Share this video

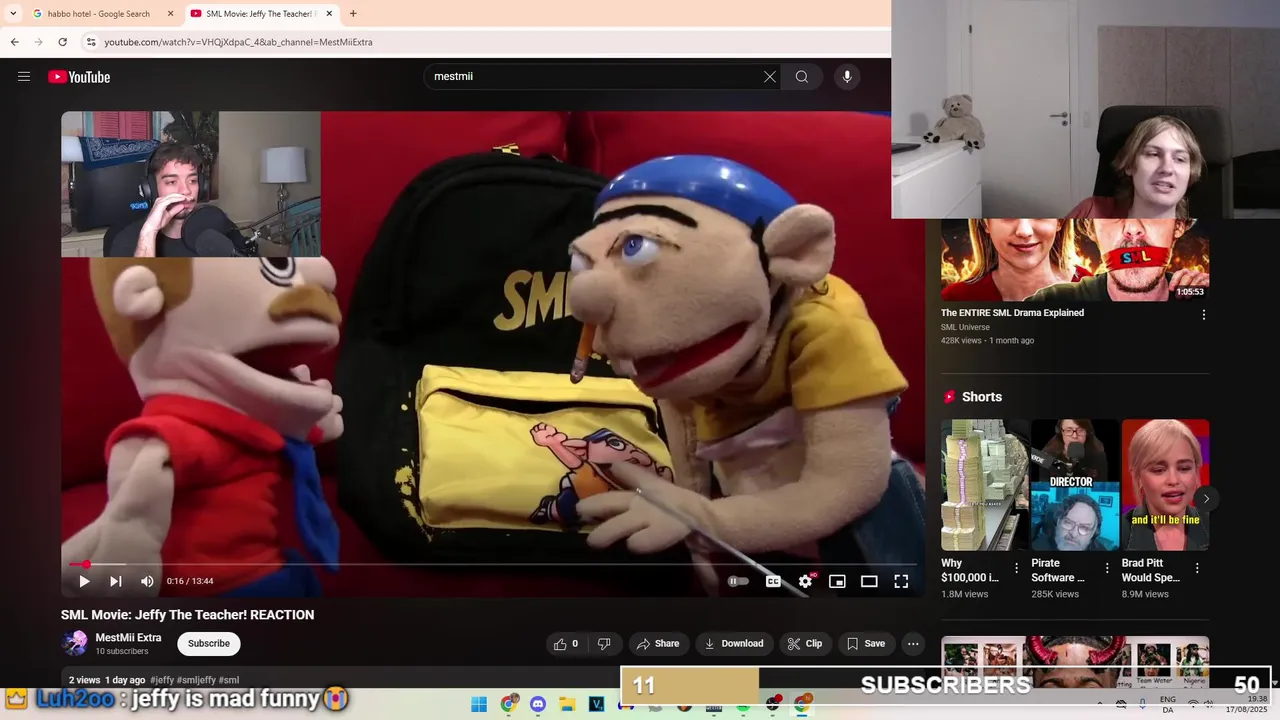click(x=658, y=644)
